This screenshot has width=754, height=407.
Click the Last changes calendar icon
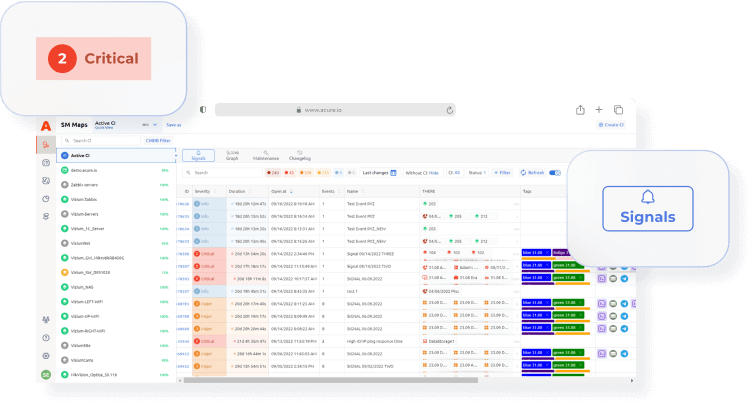[393, 173]
